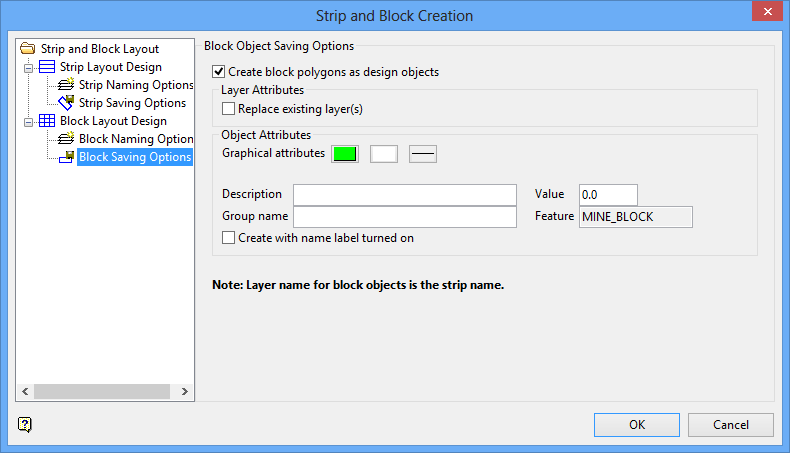Click the Description text field
The height and width of the screenshot is (453, 790).
[404, 194]
